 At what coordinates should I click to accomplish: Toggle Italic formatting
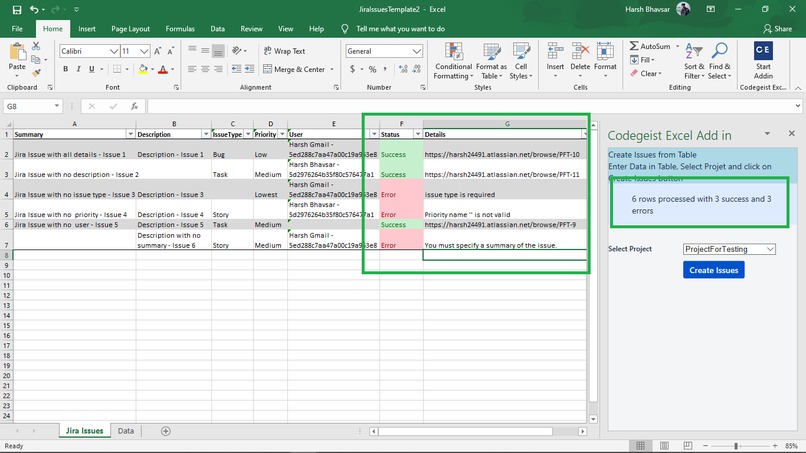[x=78, y=69]
